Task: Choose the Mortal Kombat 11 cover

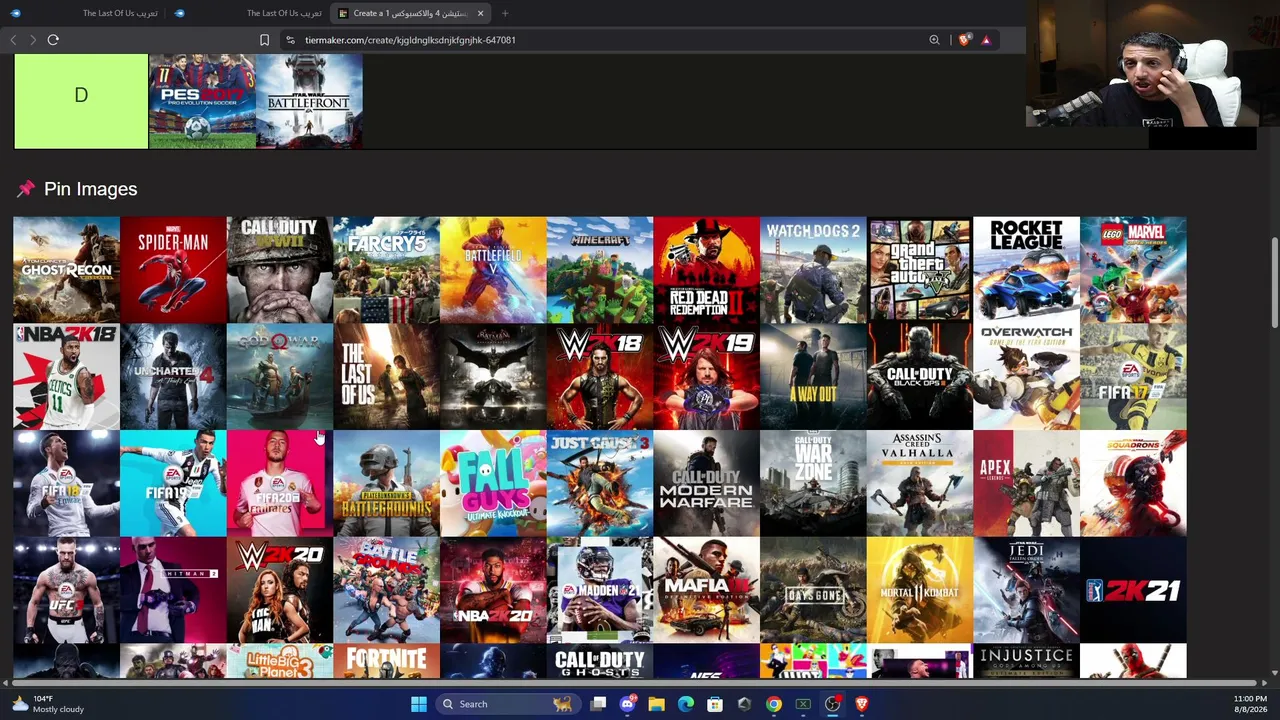Action: click(920, 590)
